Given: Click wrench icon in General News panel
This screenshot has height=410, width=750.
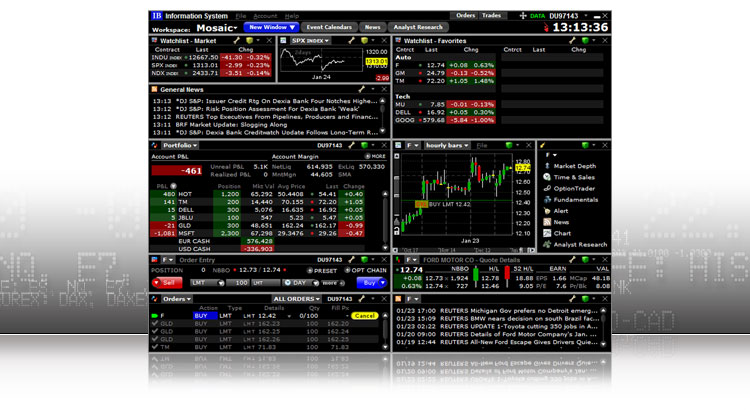Looking at the screenshot, I should 362,89.
